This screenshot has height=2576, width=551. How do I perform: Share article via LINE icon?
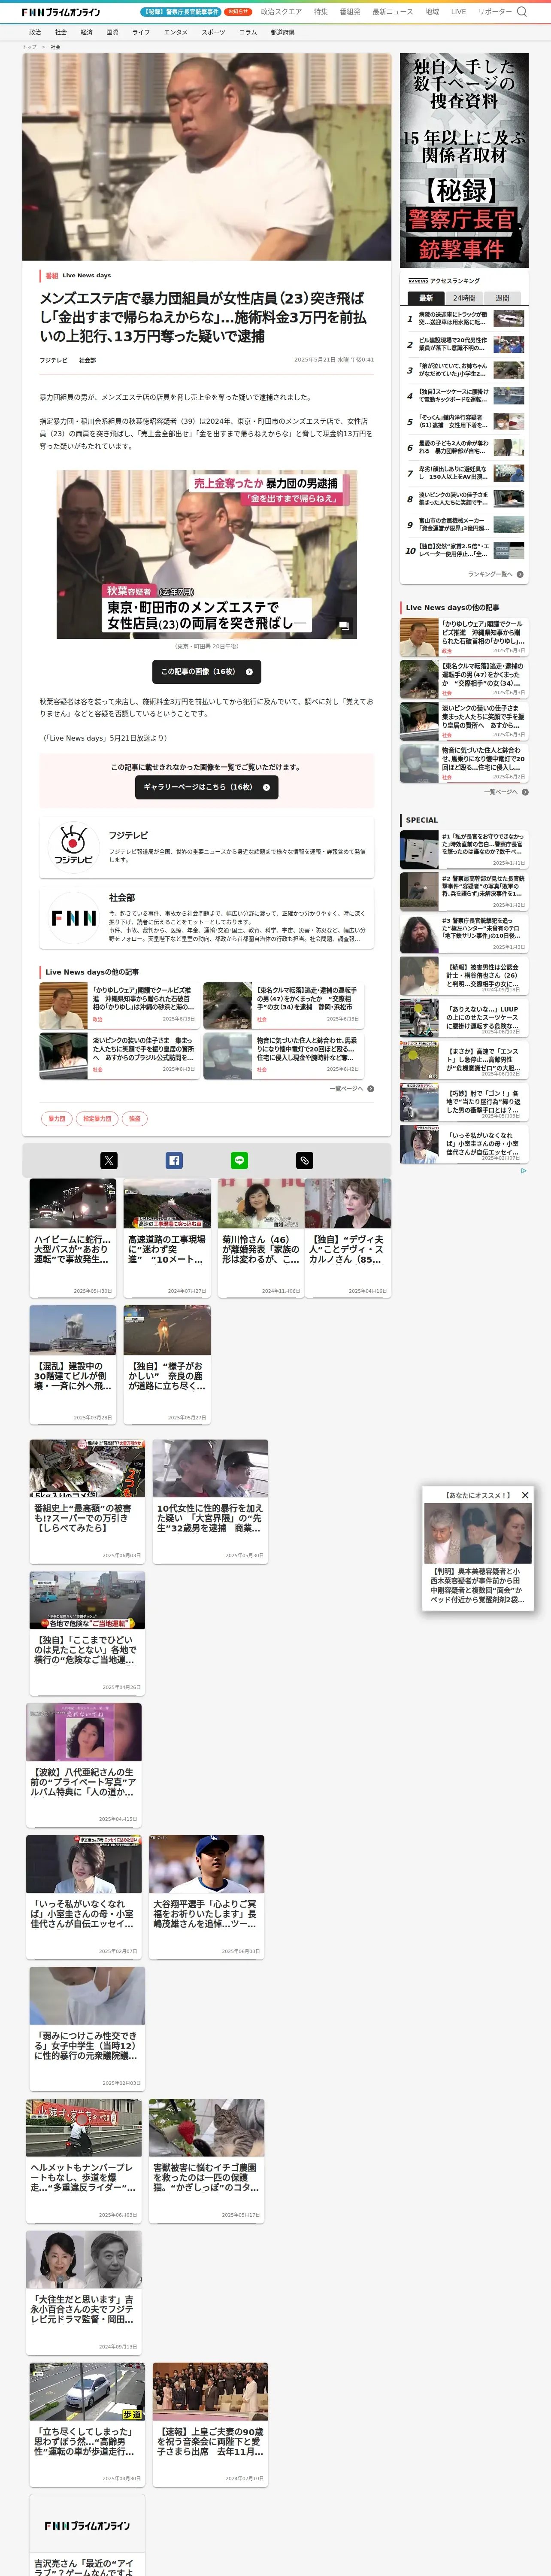(x=240, y=1160)
